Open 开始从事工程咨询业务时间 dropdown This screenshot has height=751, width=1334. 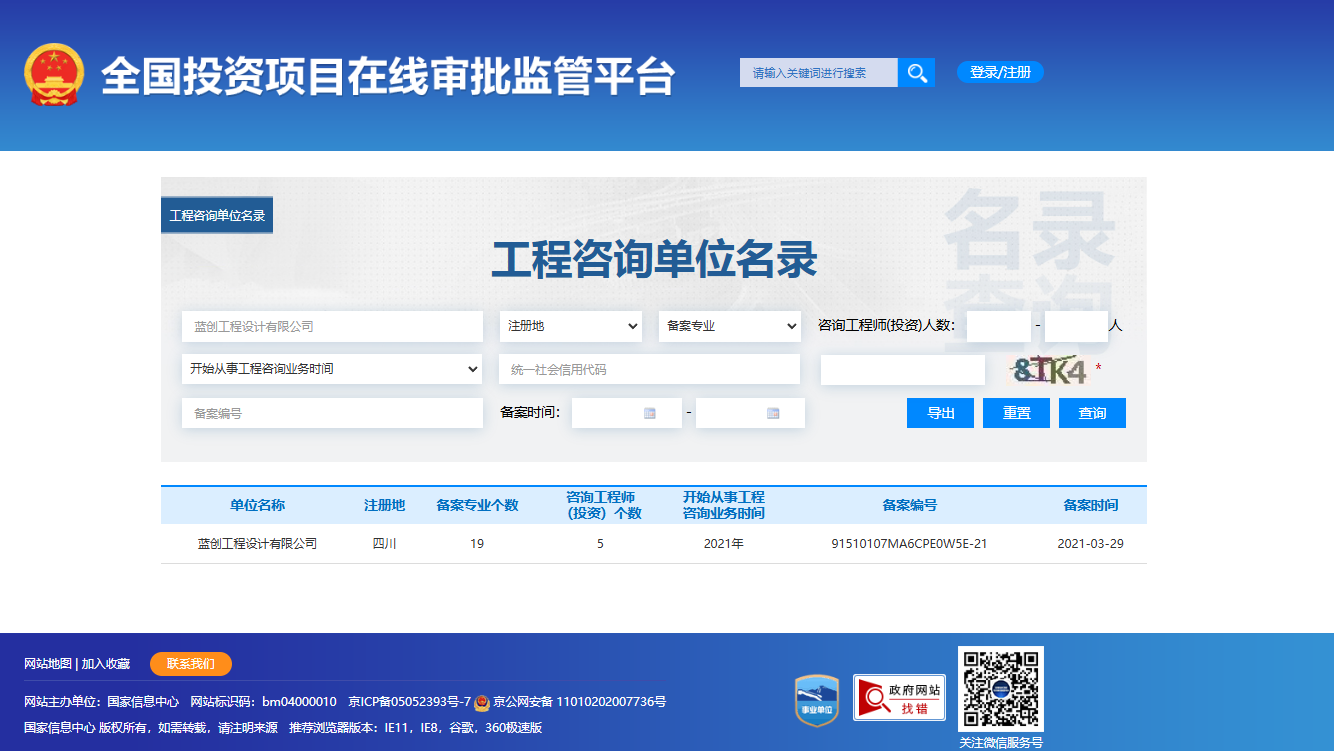(x=332, y=369)
